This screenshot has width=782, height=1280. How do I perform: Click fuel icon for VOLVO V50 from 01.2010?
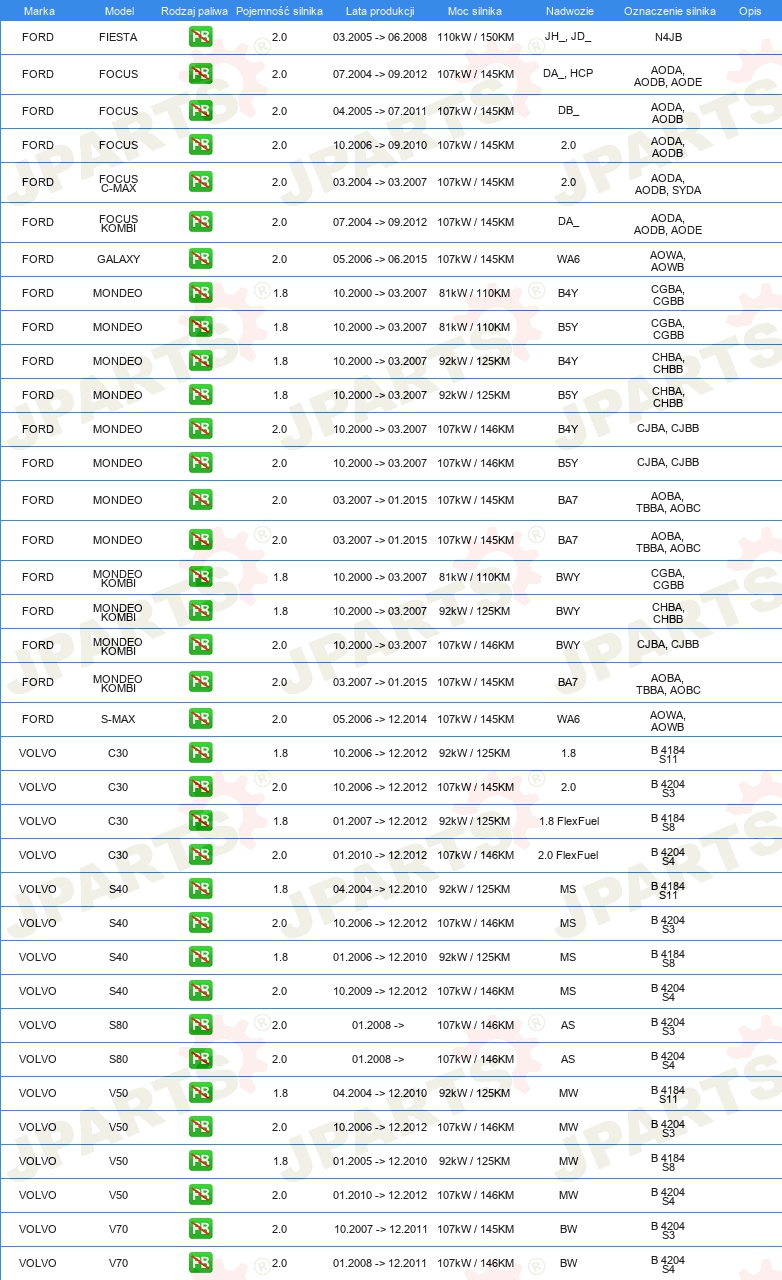[200, 1195]
